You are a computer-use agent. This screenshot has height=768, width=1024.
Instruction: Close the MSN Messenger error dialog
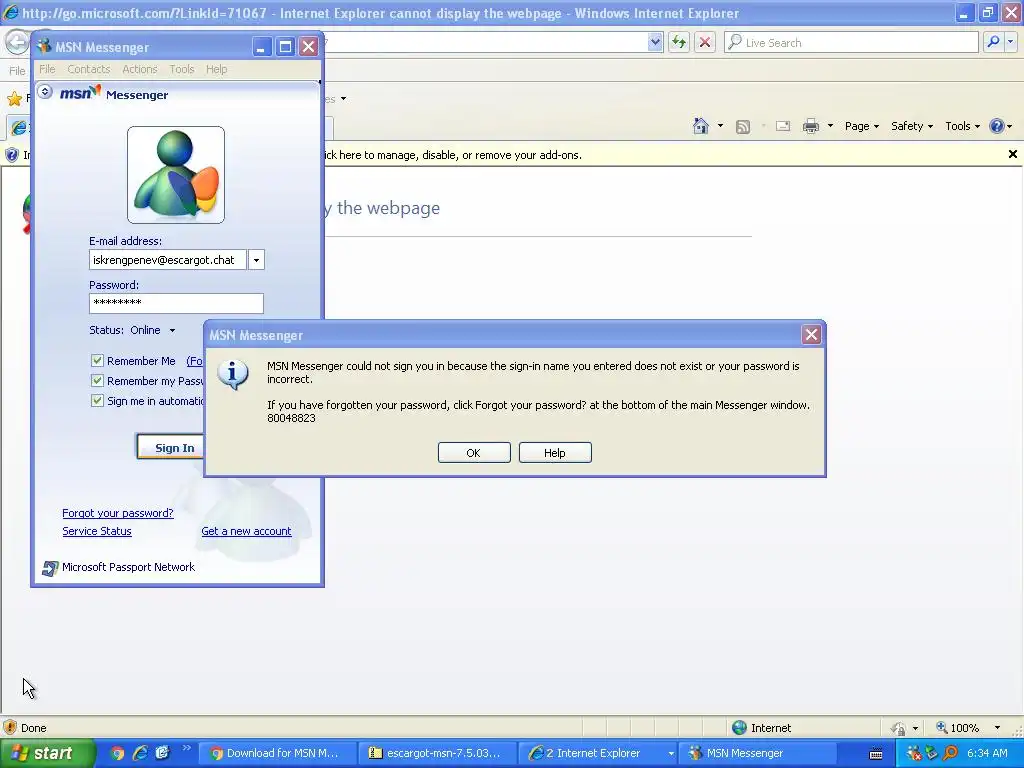click(811, 335)
